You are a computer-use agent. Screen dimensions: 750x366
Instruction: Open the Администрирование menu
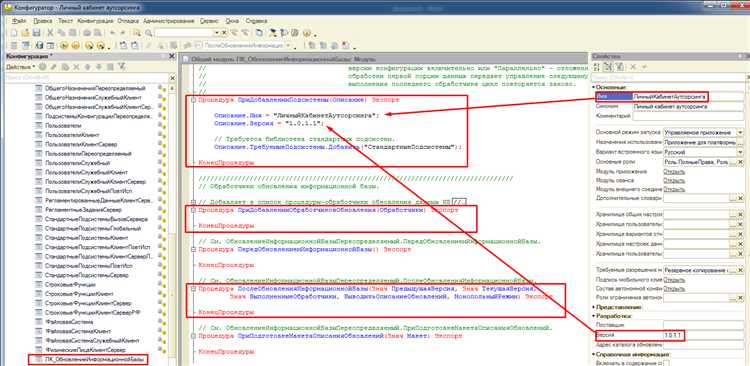click(169, 22)
